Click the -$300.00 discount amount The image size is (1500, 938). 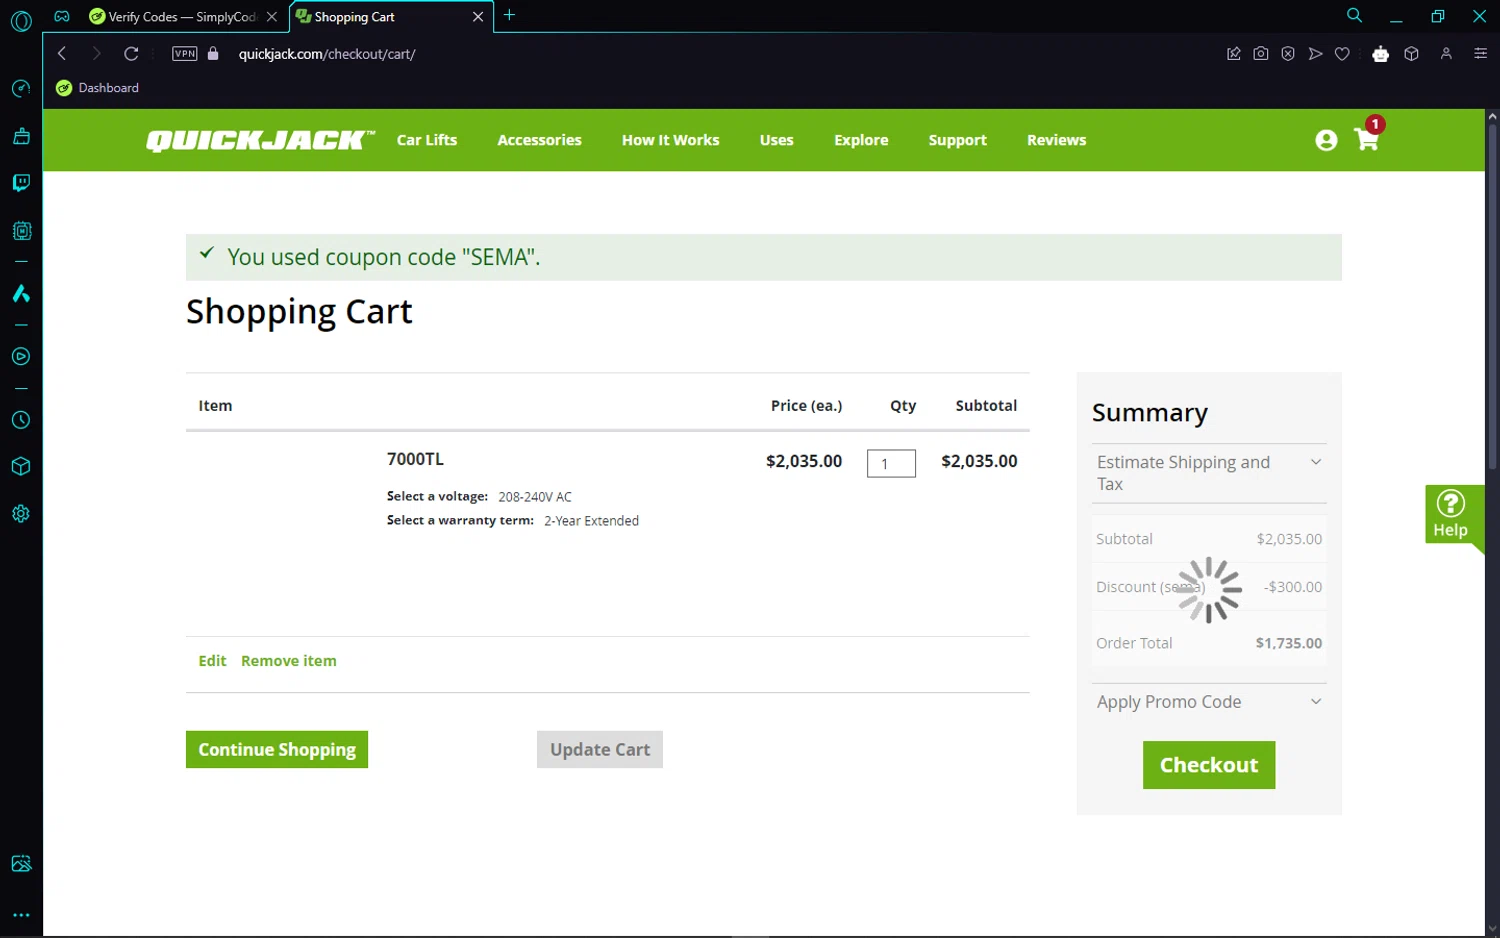tap(1293, 587)
